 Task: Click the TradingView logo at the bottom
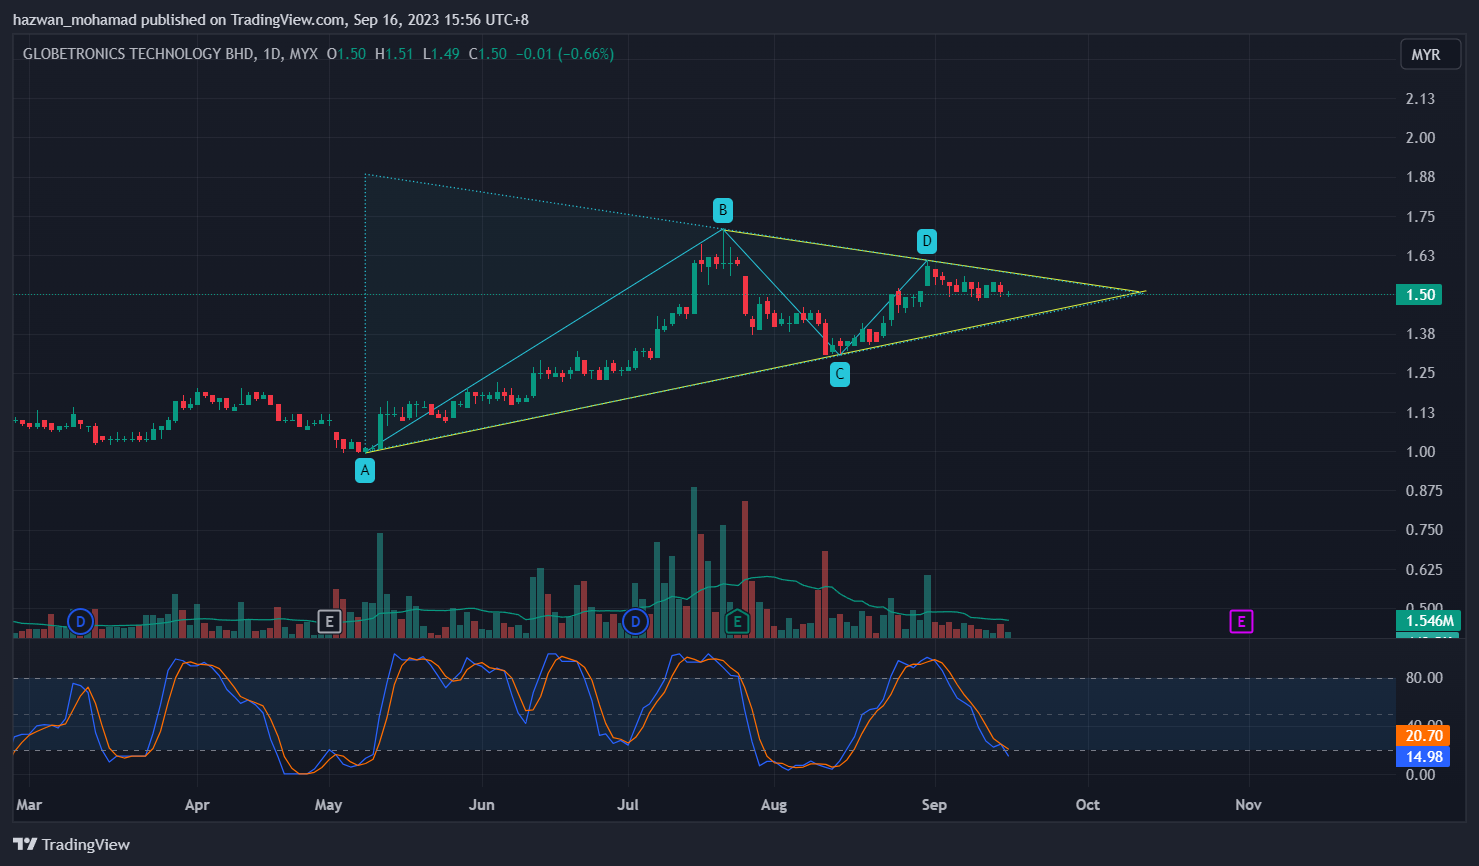[72, 845]
